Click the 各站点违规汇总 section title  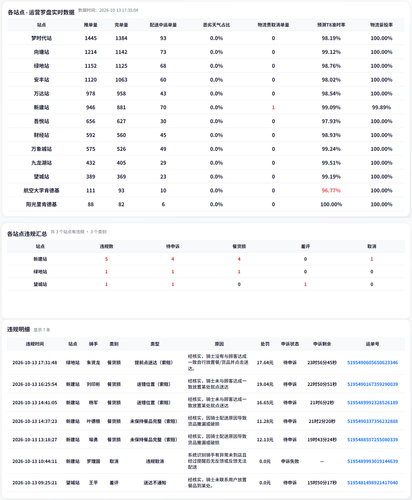click(x=27, y=234)
